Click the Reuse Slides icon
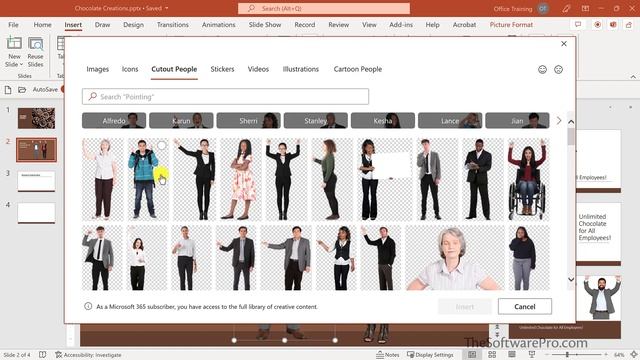Viewport: 640px width, 360px height. 36,43
